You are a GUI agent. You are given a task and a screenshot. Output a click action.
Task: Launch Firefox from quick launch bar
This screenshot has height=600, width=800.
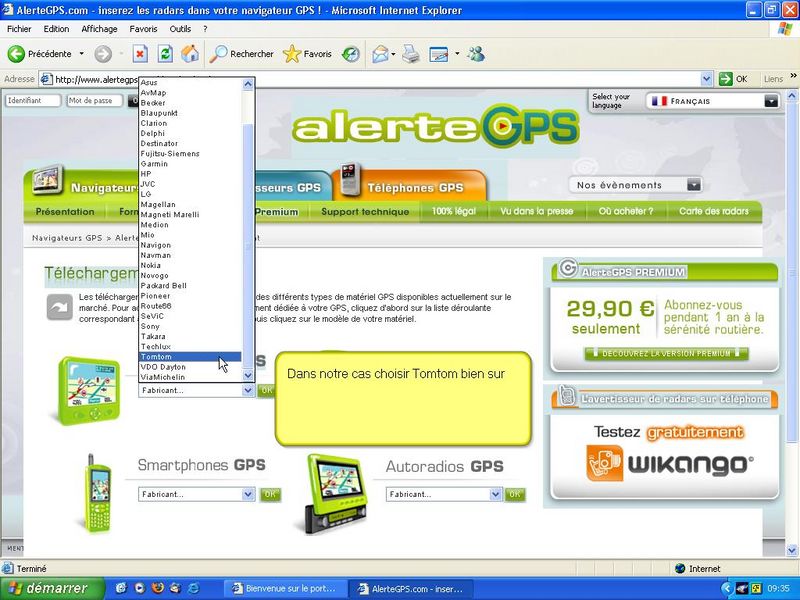tap(157, 588)
